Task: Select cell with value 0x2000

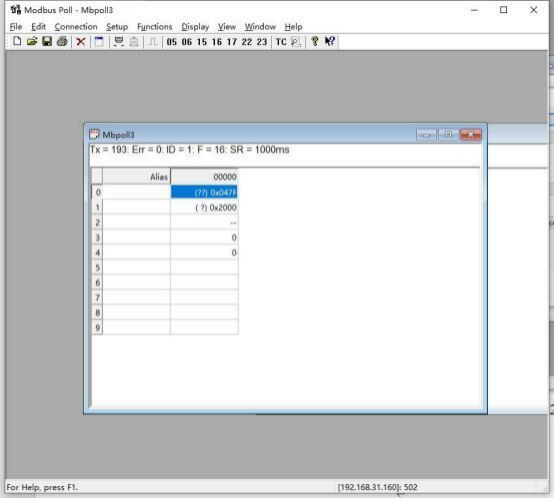Action: click(x=204, y=207)
